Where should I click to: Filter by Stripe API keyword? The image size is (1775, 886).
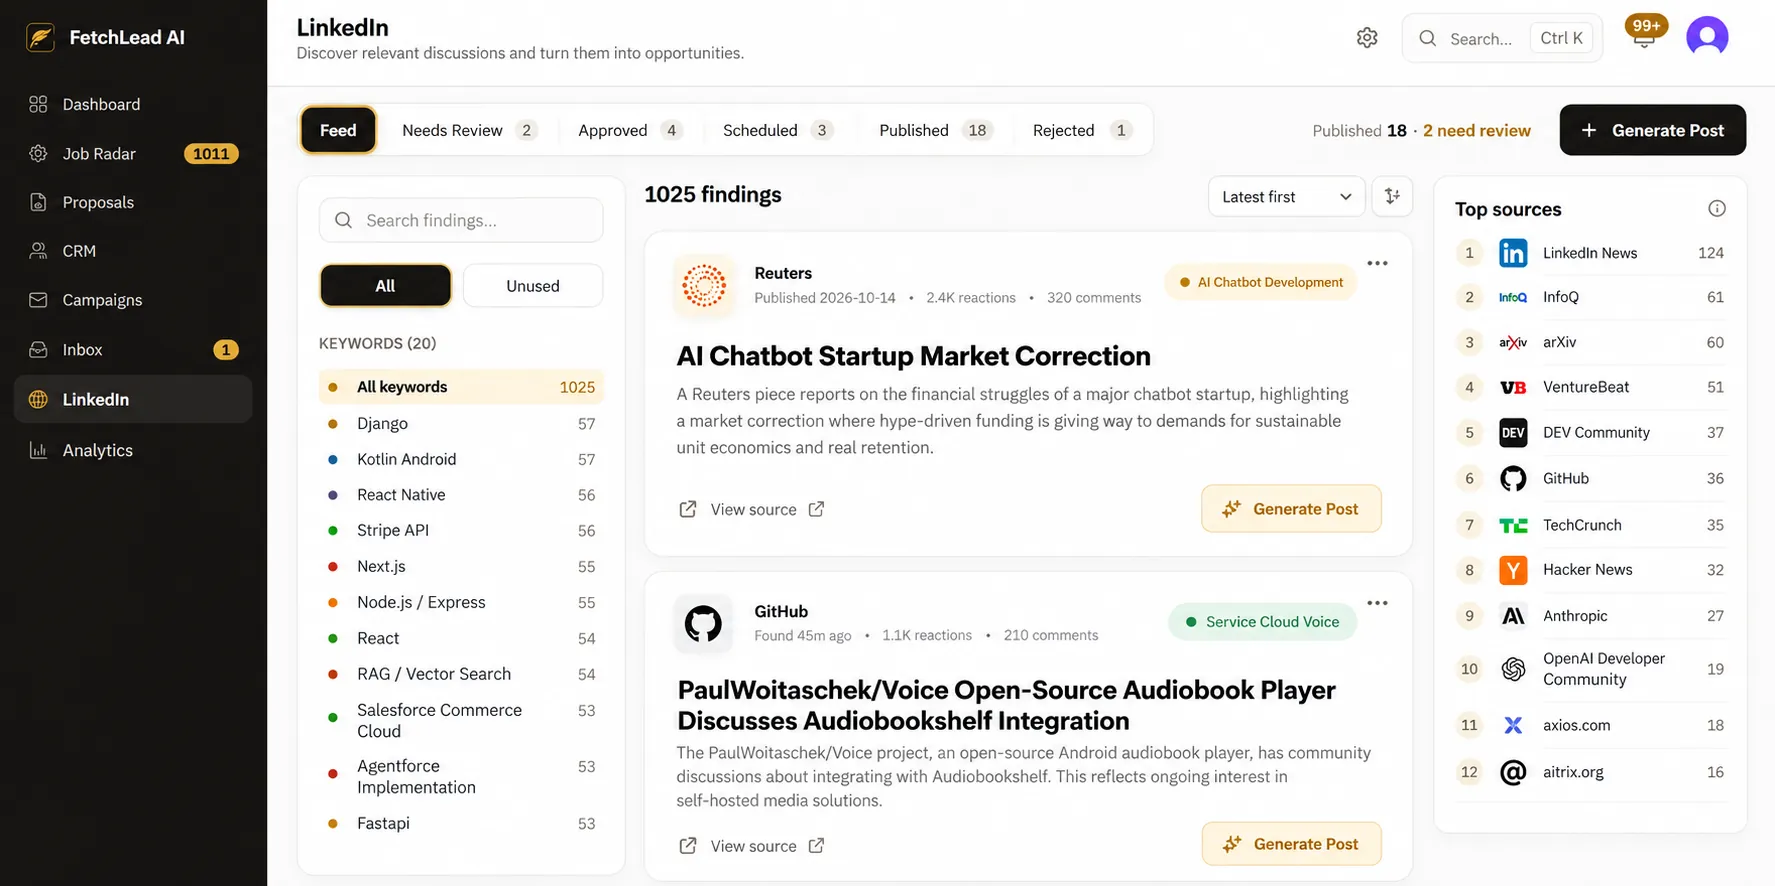pyautogui.click(x=461, y=530)
